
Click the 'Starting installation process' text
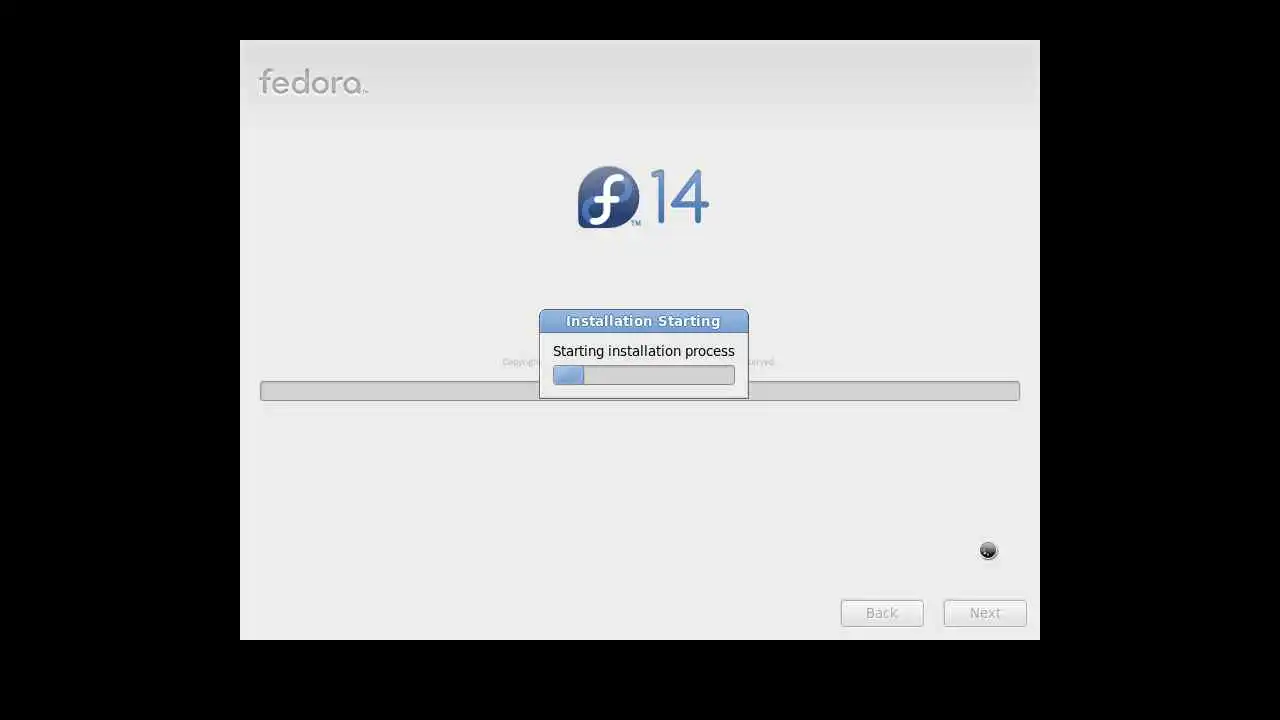click(643, 351)
